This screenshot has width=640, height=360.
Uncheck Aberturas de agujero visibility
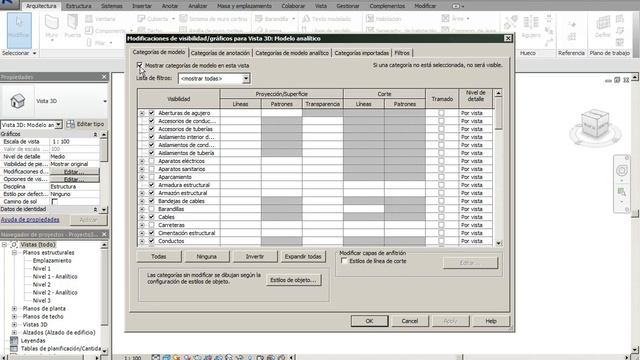(151, 113)
